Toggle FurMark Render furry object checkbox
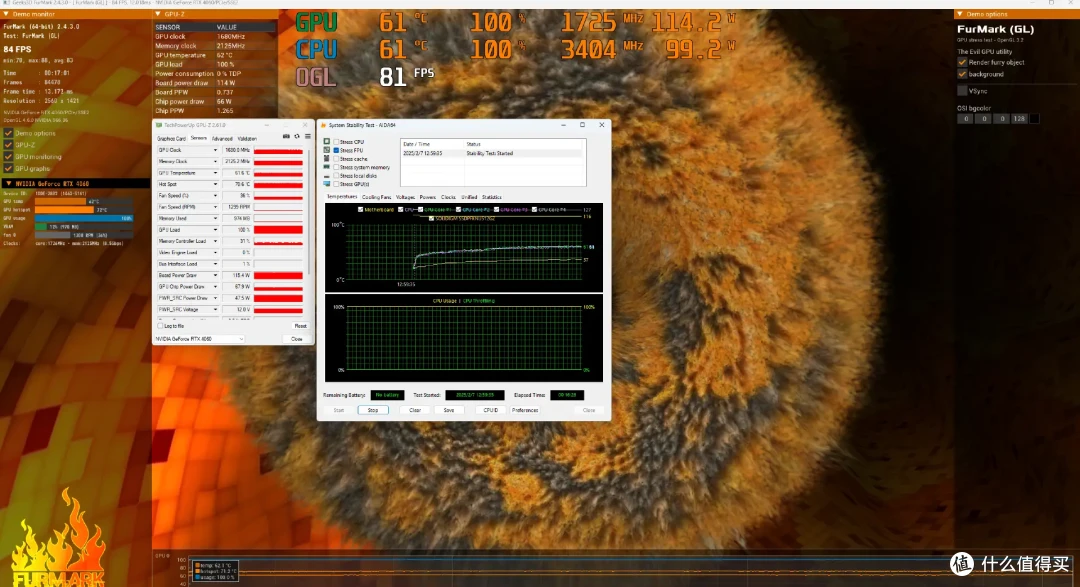The image size is (1080, 587). coord(962,62)
